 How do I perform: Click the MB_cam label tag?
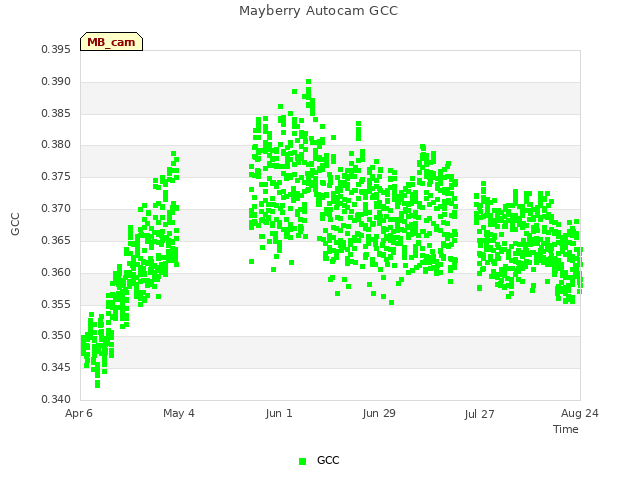pos(111,42)
